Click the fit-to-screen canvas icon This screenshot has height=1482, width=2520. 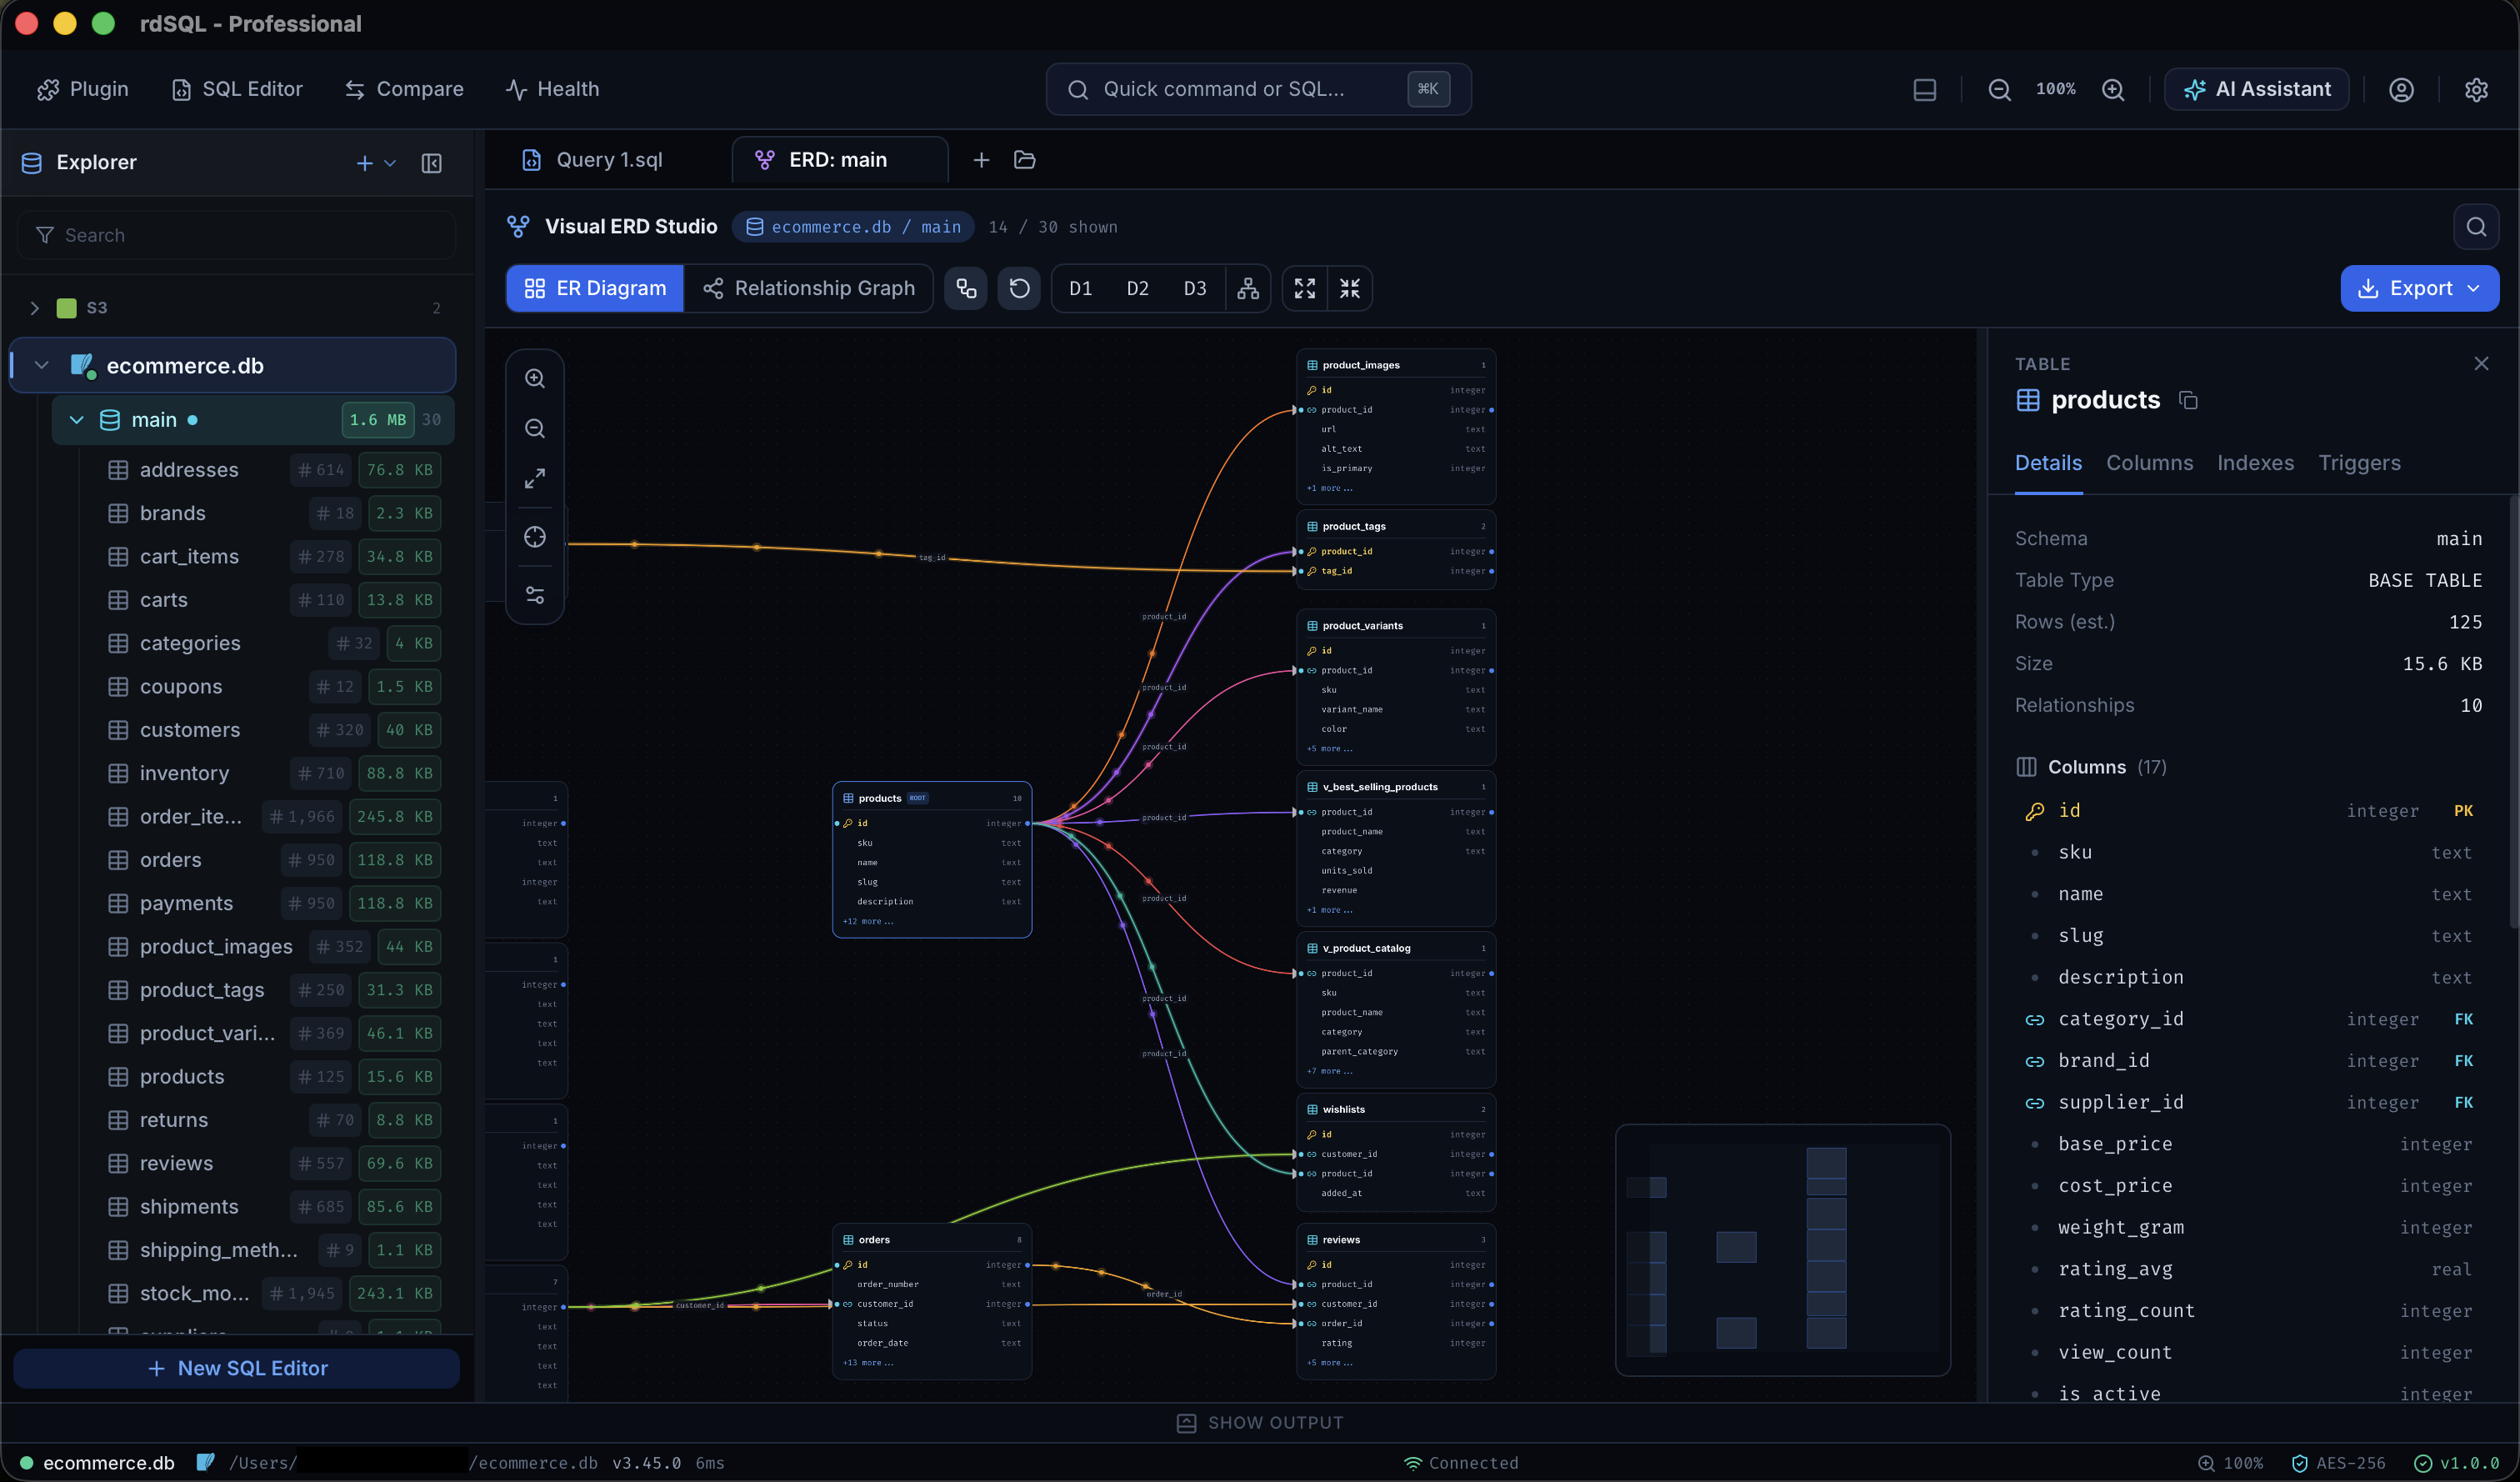click(535, 478)
